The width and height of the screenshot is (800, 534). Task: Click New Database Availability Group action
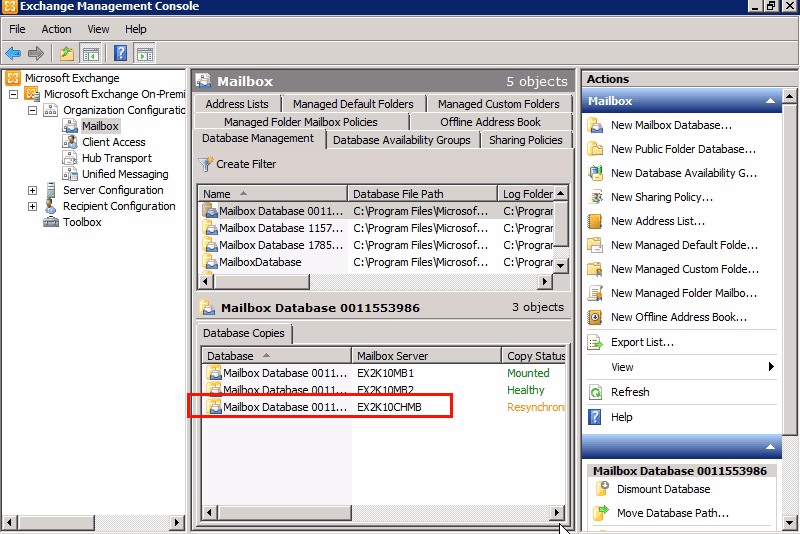(x=684, y=173)
